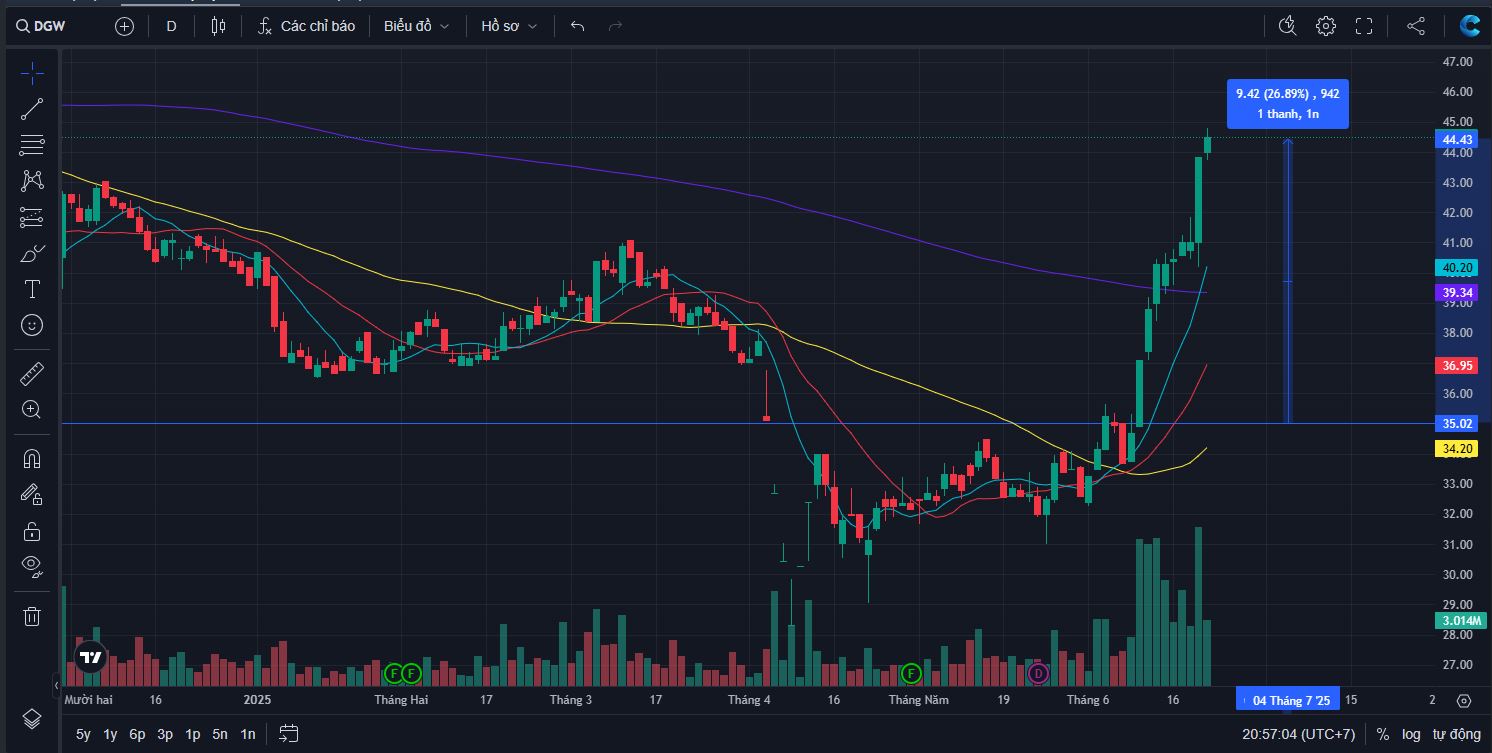Select the ruler measure tool

[32, 374]
